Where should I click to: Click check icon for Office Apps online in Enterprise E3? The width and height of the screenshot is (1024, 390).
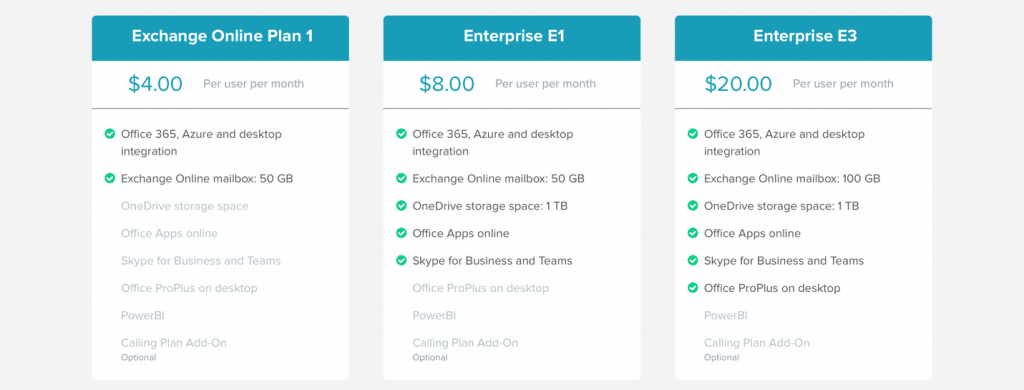[x=693, y=233]
